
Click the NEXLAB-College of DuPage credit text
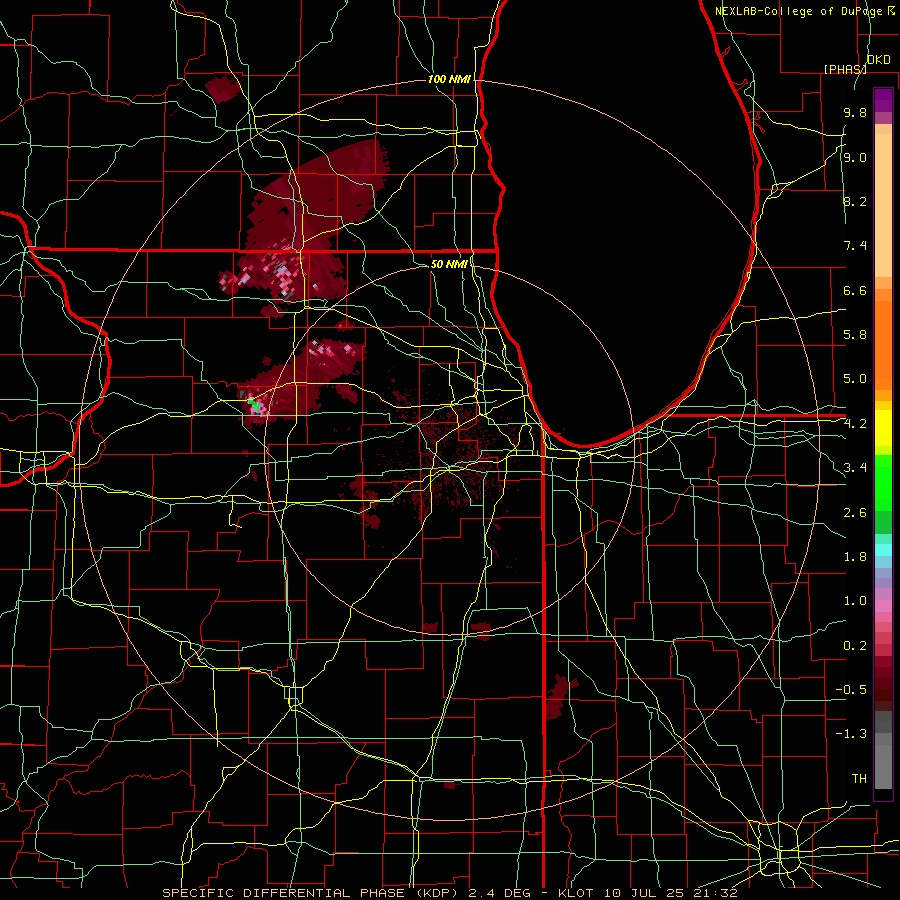798,11
